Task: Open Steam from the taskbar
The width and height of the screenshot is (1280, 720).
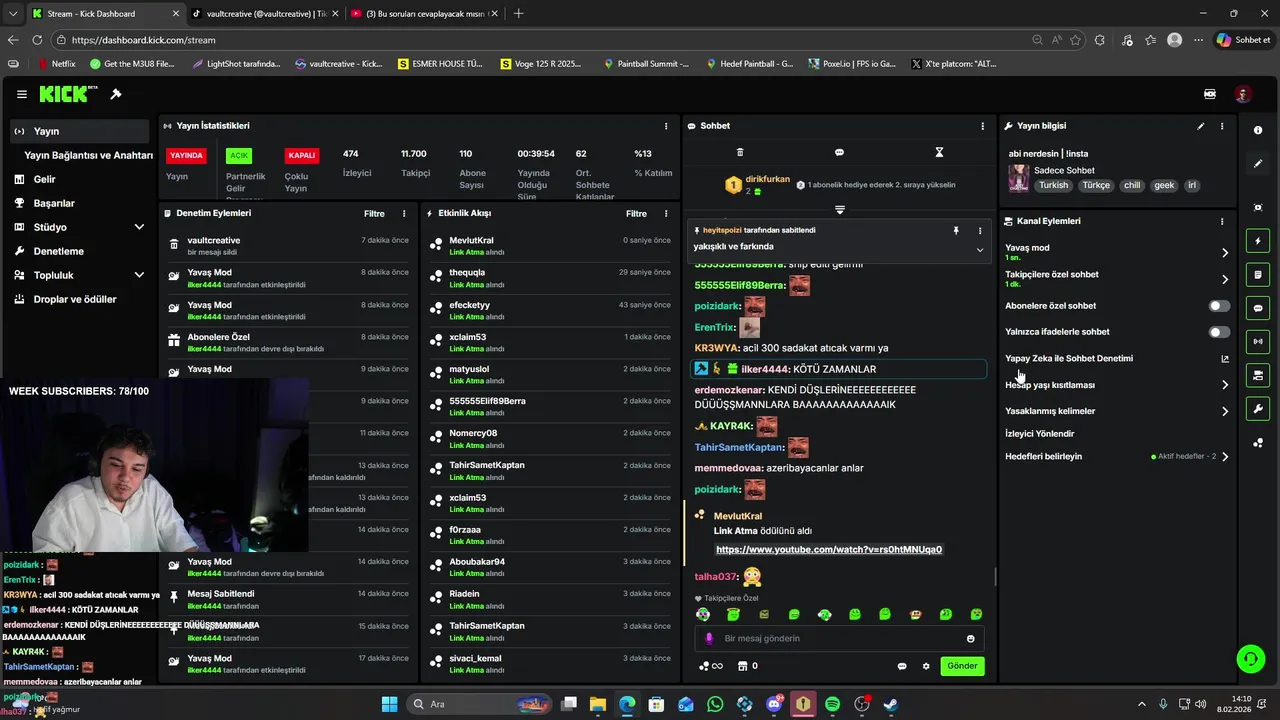Action: pyautogui.click(x=890, y=705)
